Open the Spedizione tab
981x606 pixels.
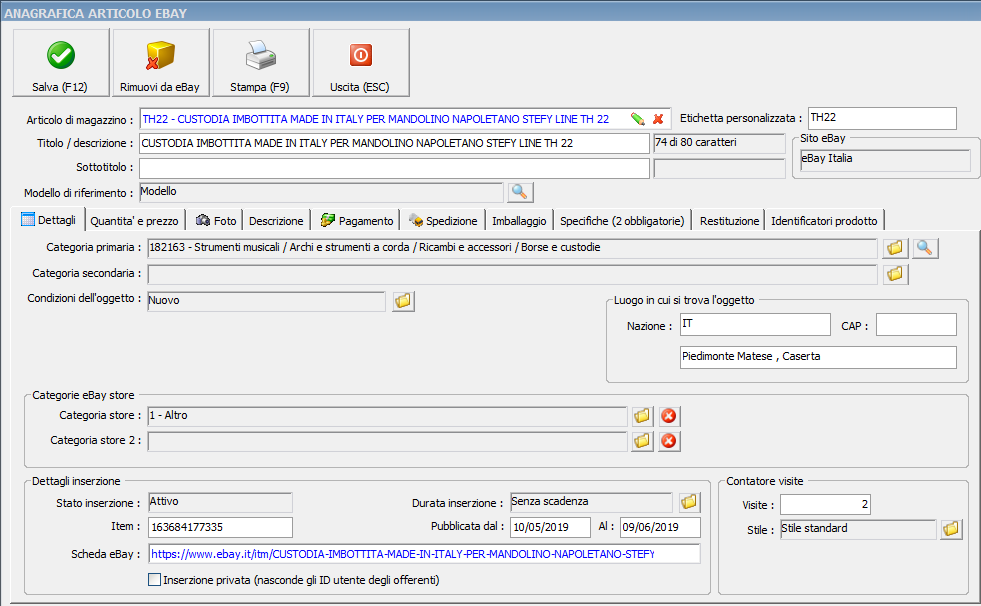pos(443,221)
